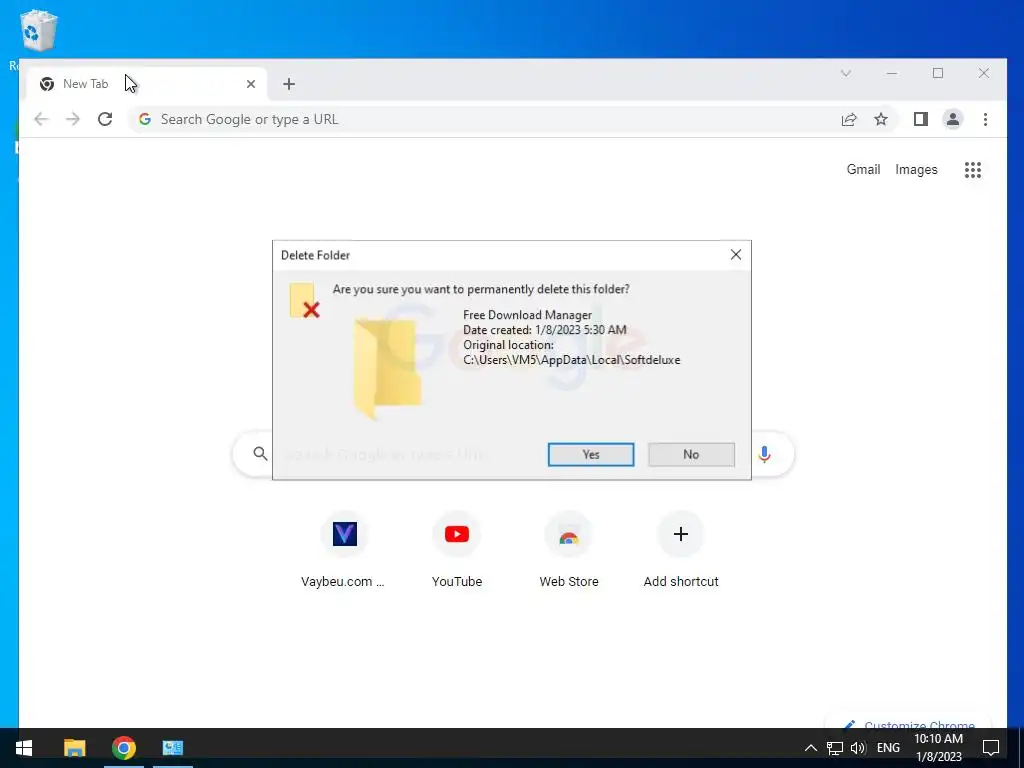This screenshot has height=768, width=1024.
Task: Click Google search magnifier icon
Action: tap(260, 453)
